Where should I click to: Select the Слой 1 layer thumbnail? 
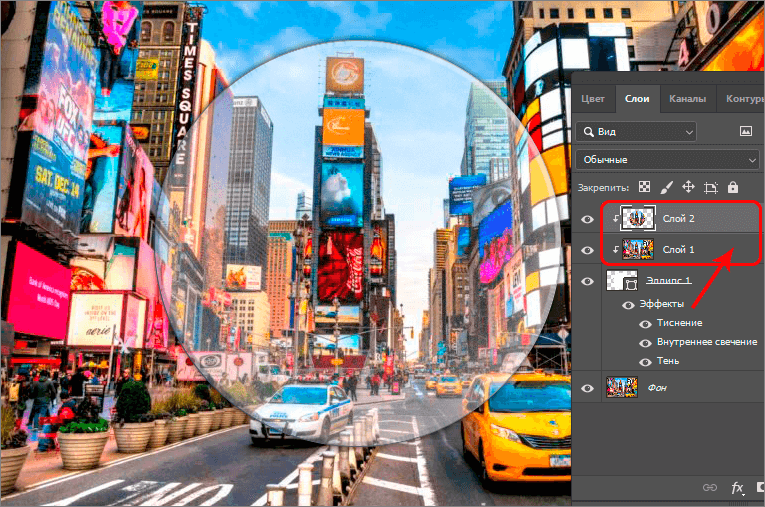638,249
